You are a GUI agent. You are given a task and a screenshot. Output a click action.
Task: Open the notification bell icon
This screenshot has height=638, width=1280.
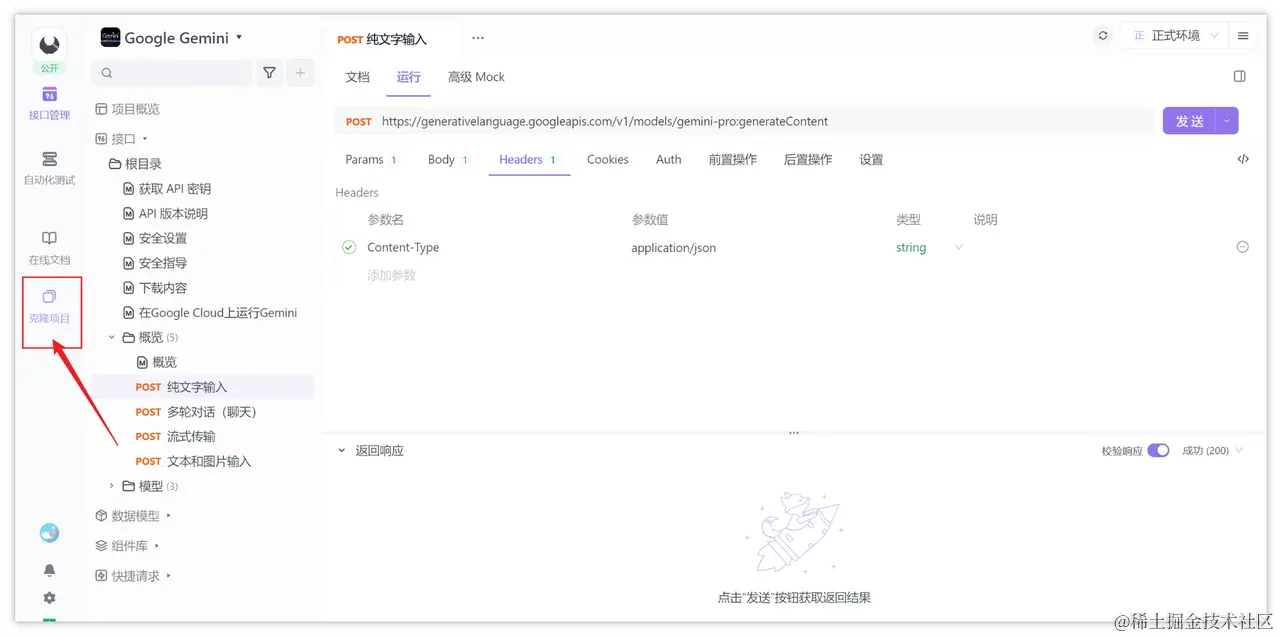(49, 569)
